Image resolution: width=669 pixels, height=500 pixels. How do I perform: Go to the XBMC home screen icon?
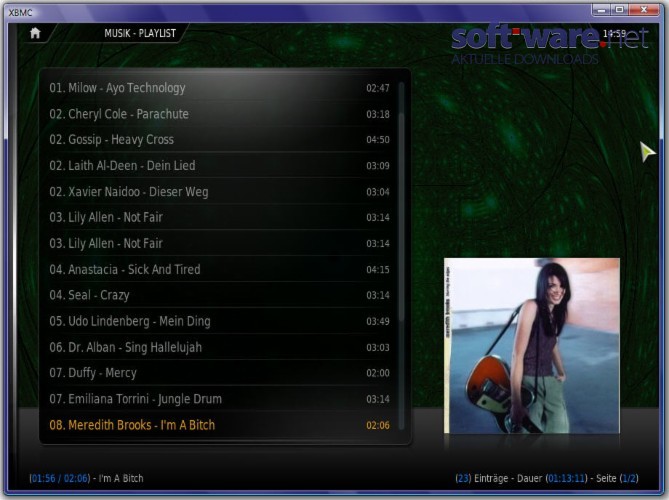(x=35, y=33)
